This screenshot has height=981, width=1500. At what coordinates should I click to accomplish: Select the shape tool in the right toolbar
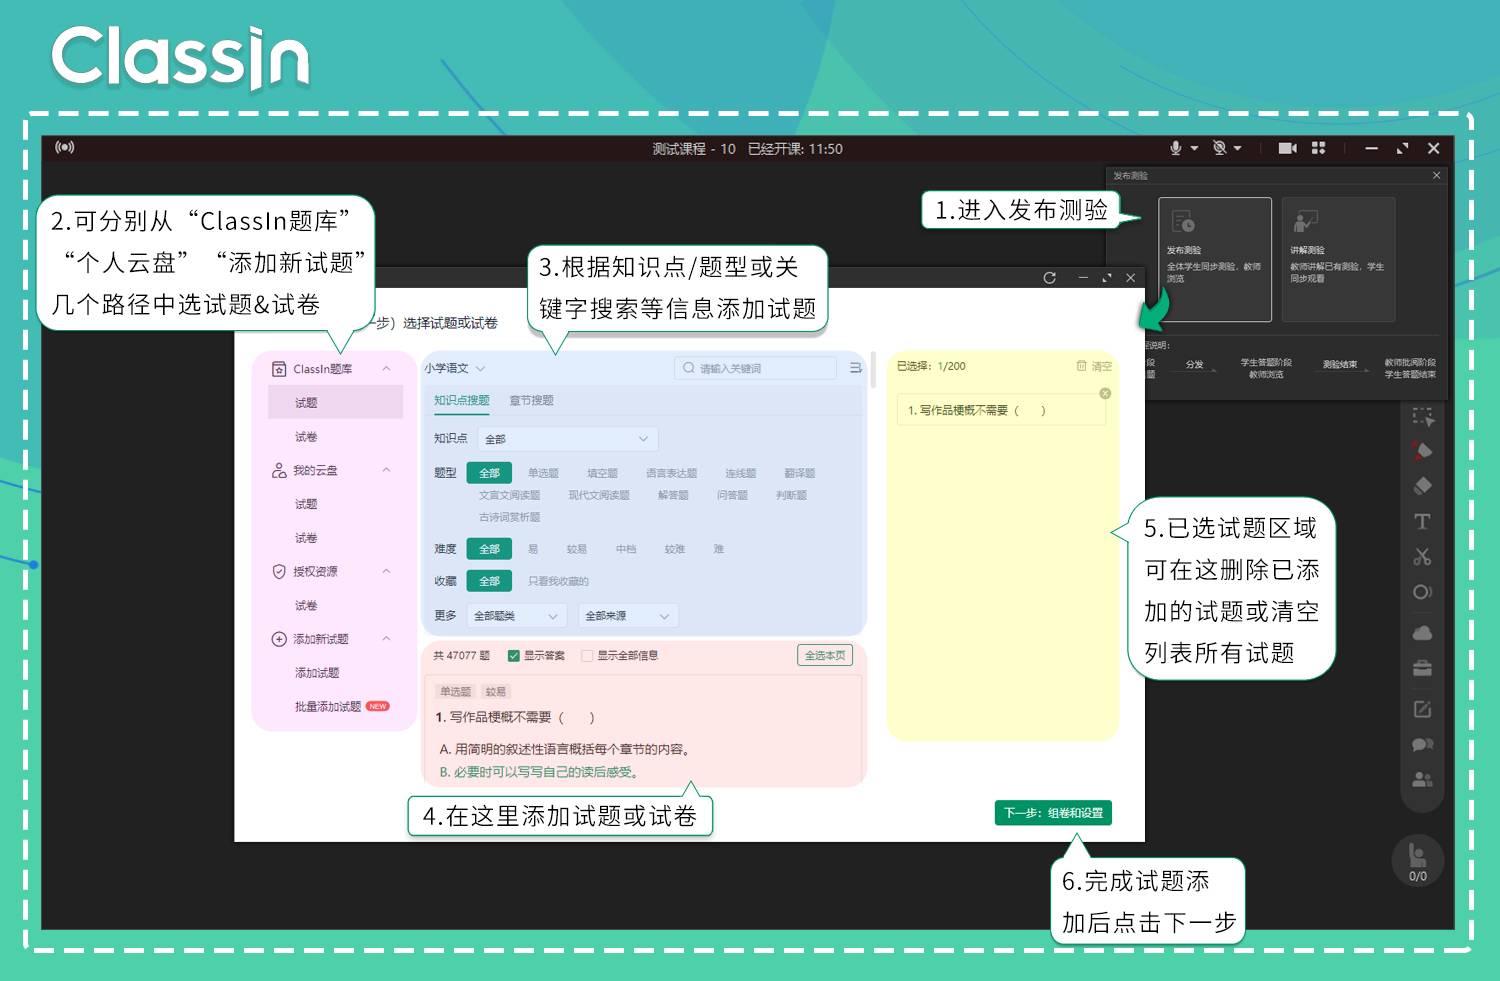(x=1422, y=592)
